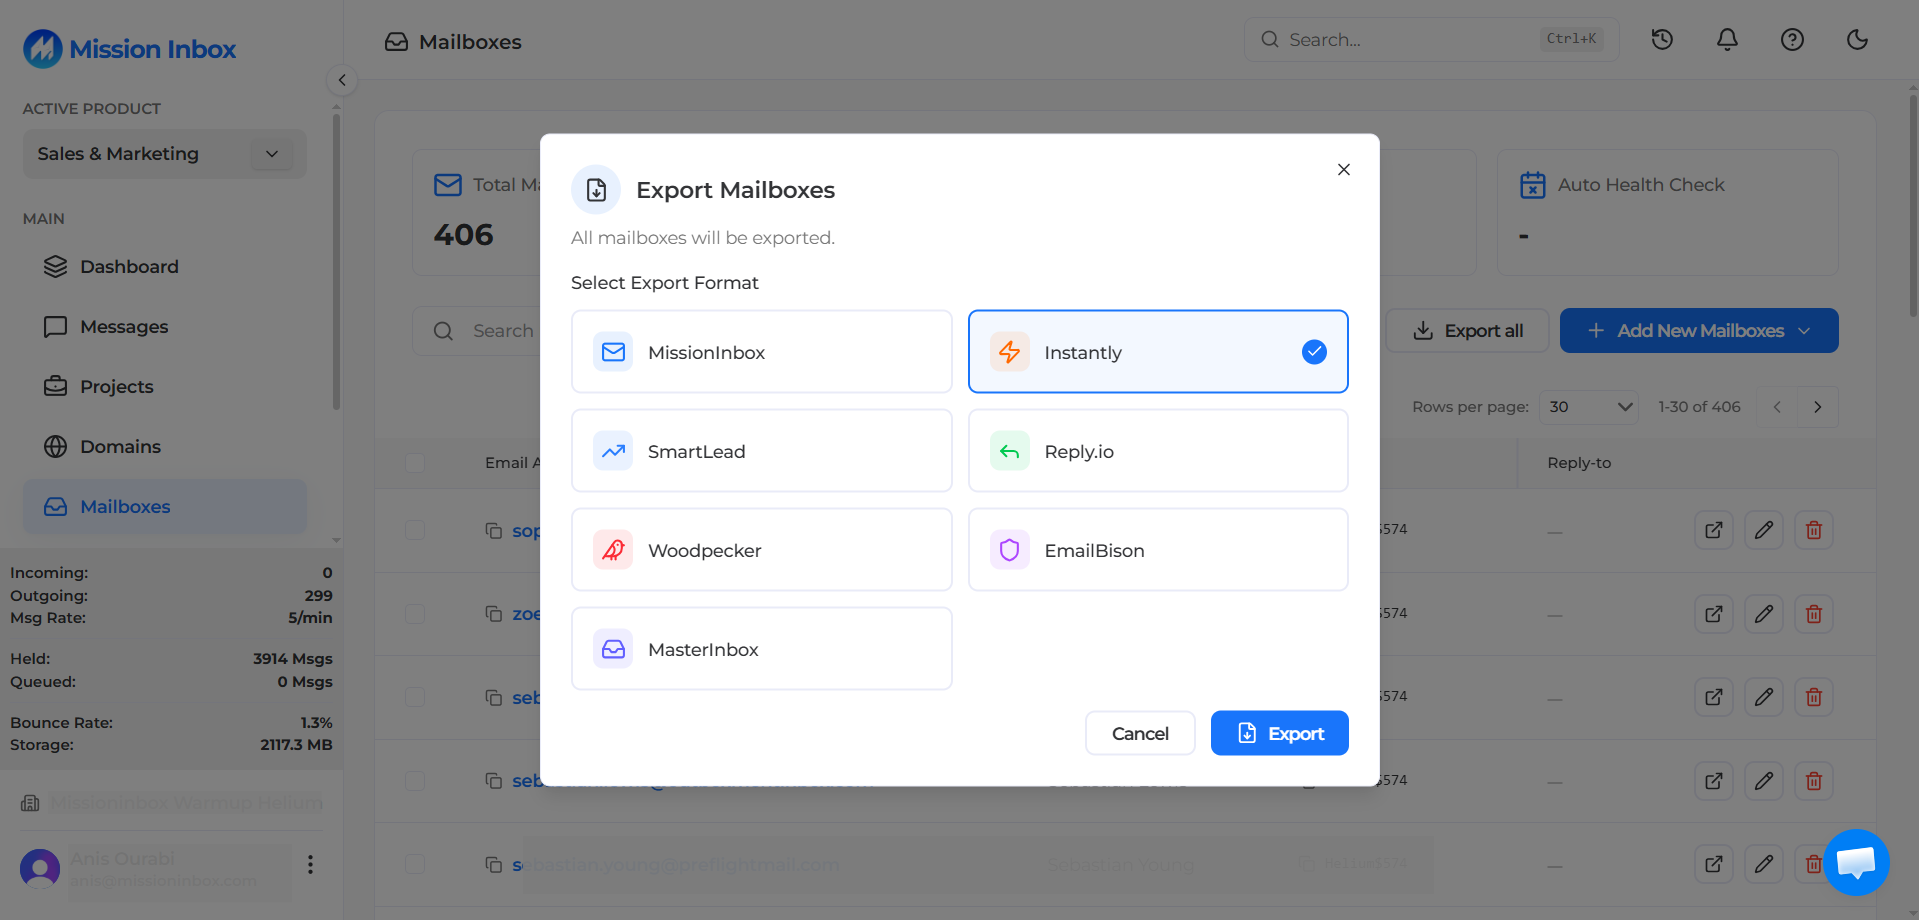Close the Export Mailboxes dialog
This screenshot has height=920, width=1919.
1343,169
